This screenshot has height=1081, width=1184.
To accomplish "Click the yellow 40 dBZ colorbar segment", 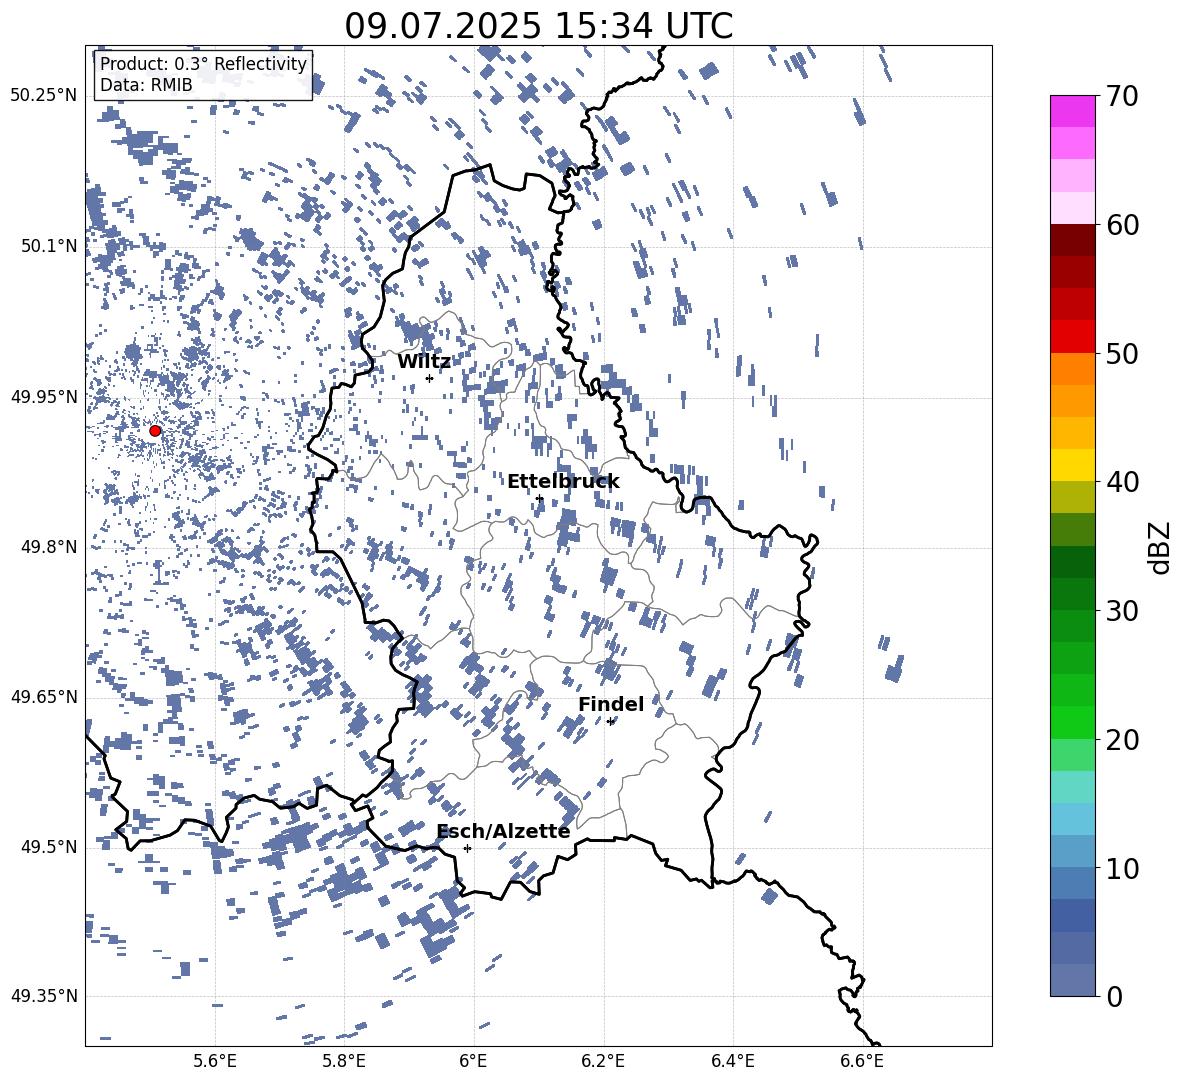I will pyautogui.click(x=1073, y=465).
